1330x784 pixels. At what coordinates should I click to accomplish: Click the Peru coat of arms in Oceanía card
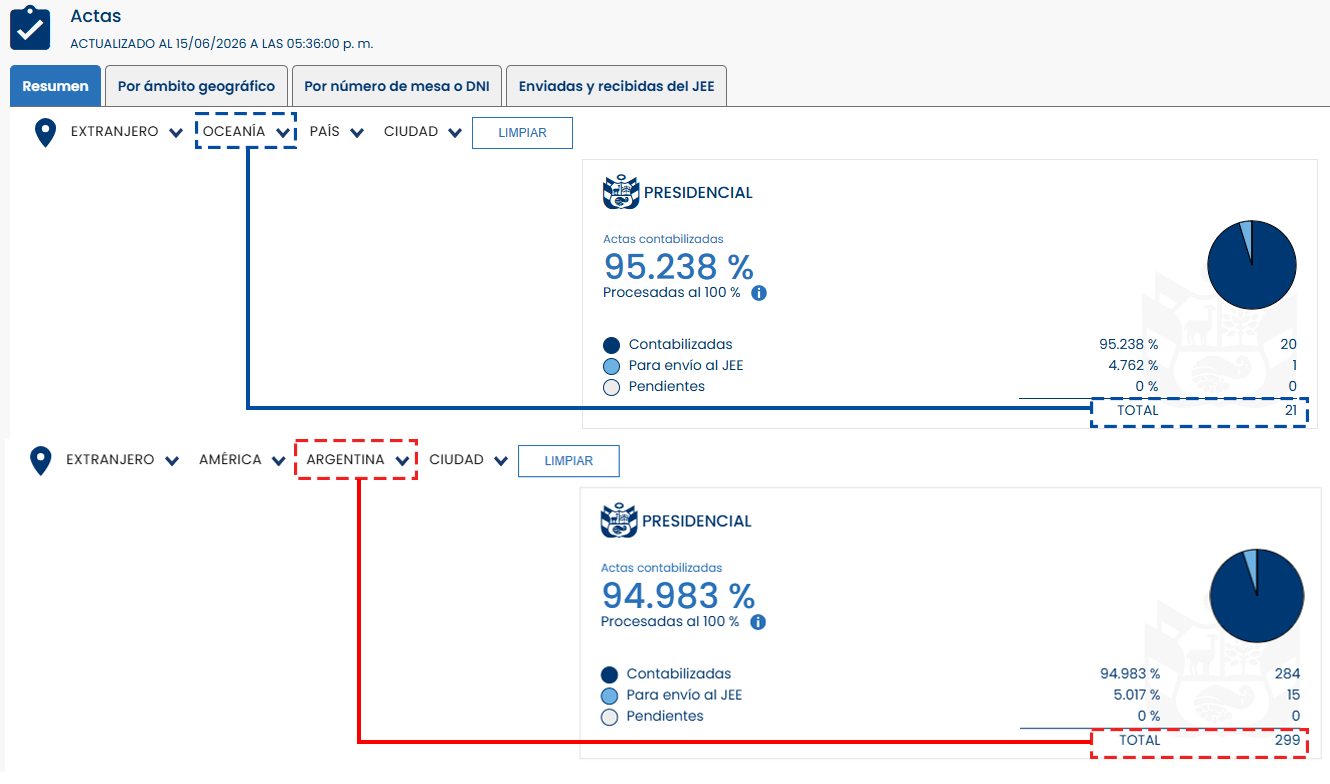point(621,192)
